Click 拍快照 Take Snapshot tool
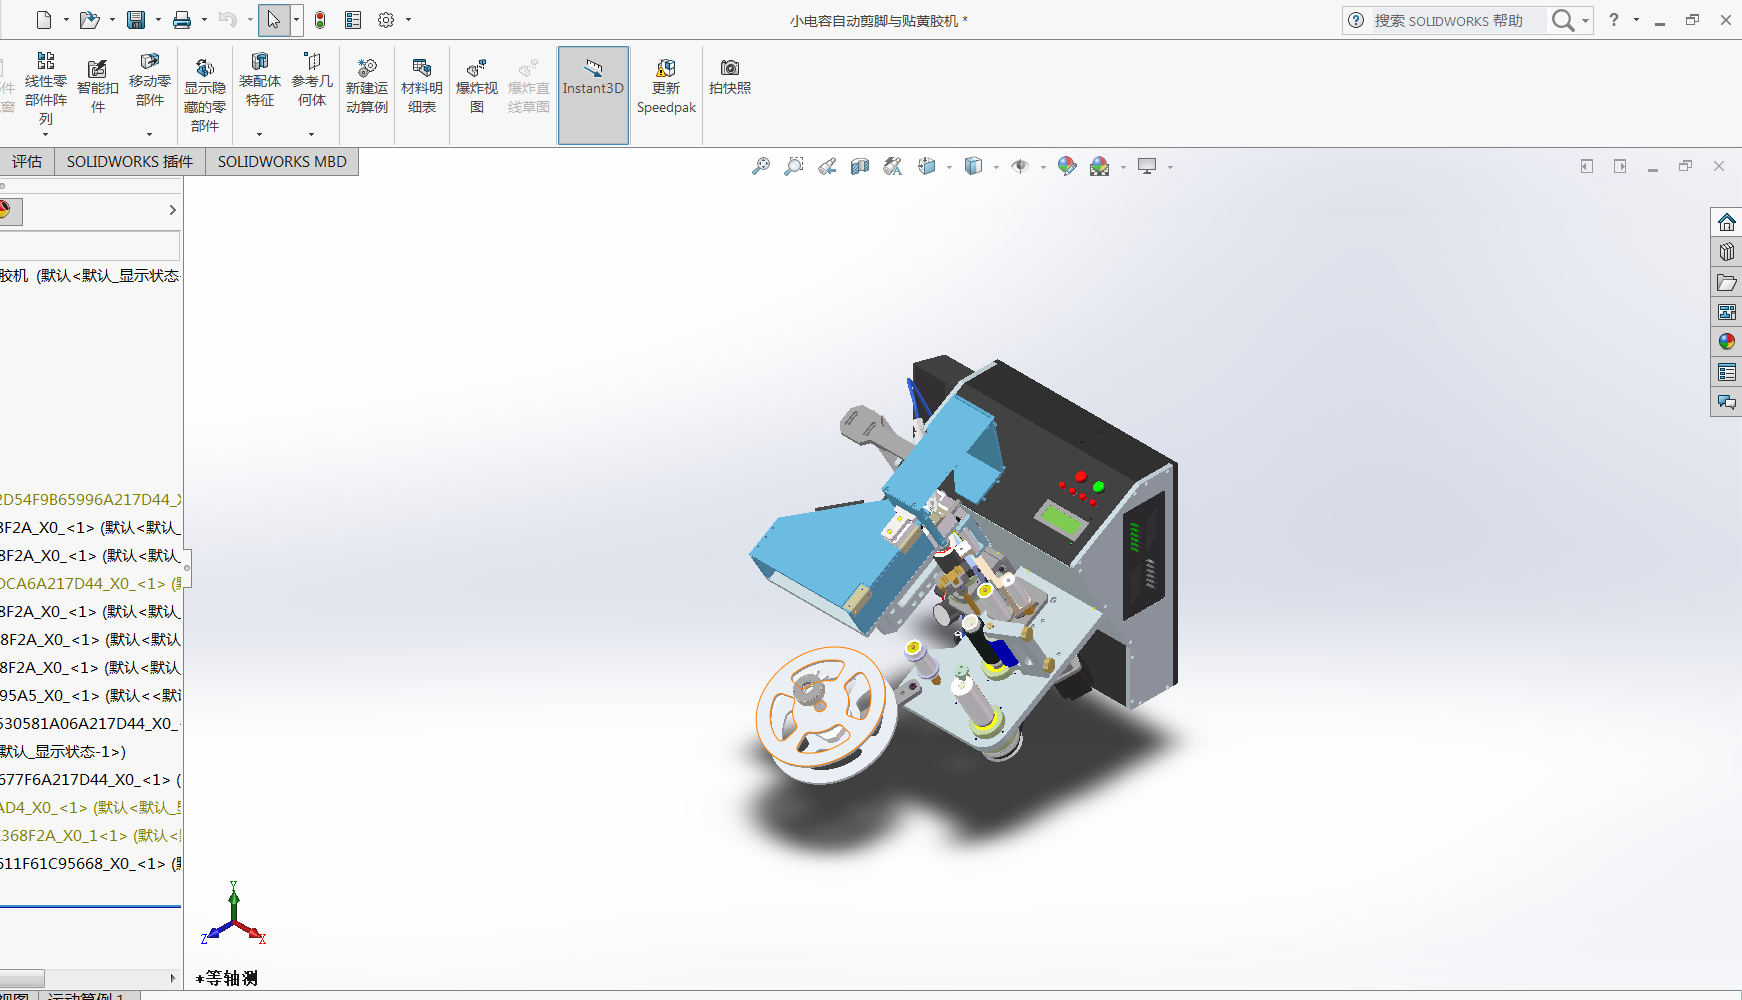 pos(730,77)
